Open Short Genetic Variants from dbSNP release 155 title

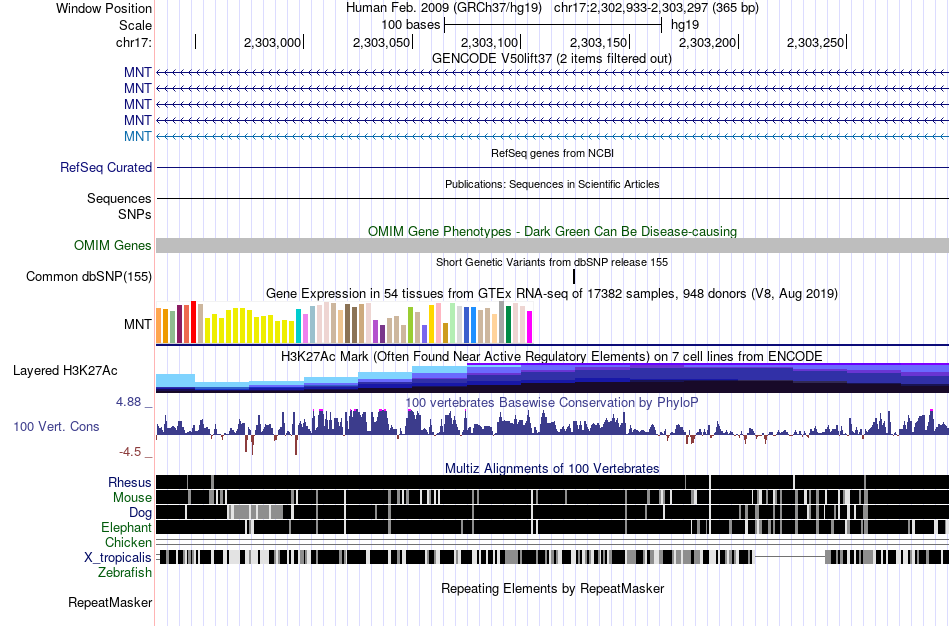coord(552,262)
